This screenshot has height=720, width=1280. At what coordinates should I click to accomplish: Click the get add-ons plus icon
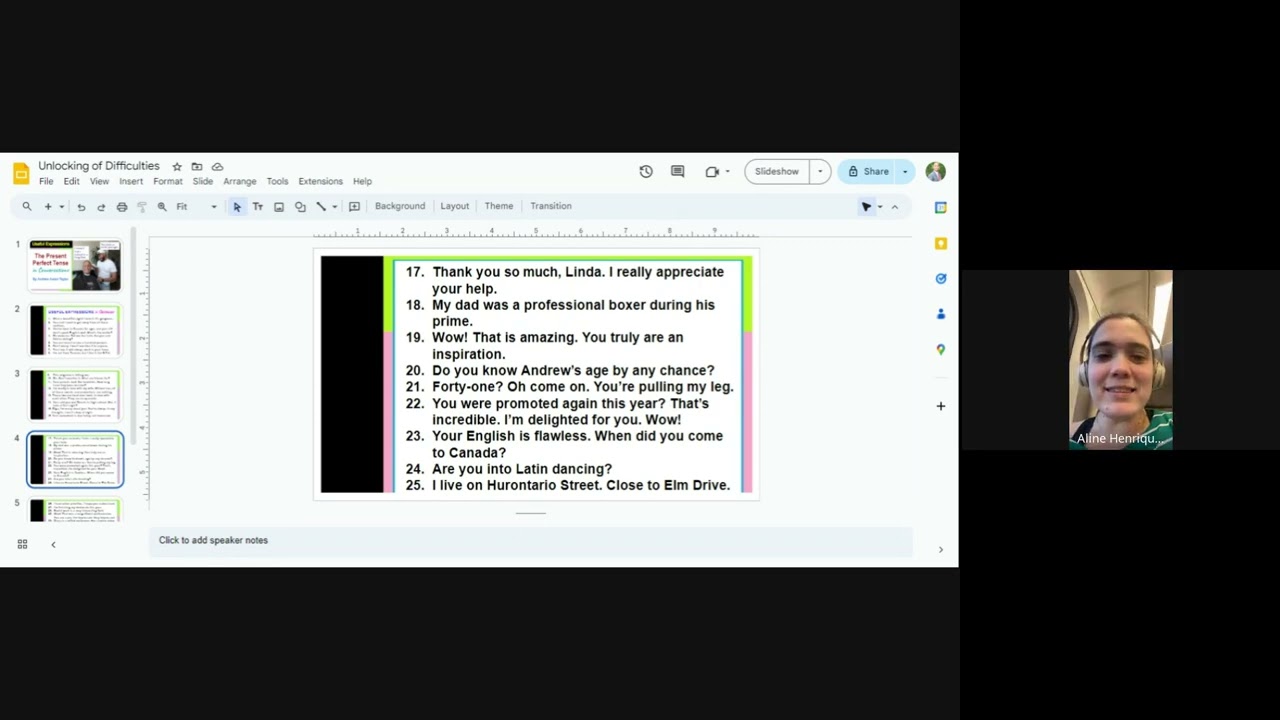click(x=941, y=406)
